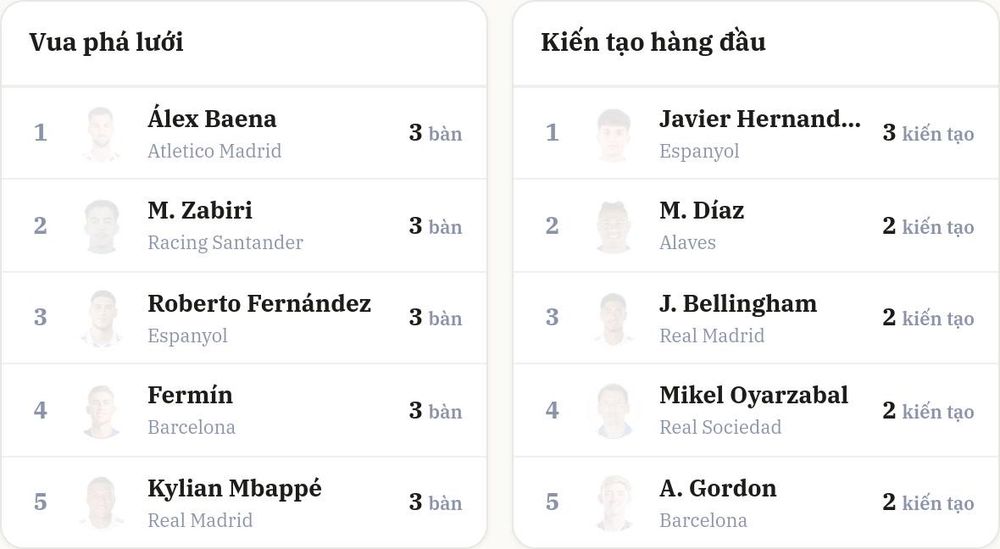This screenshot has height=549, width=1000.
Task: Open M. Díaz's avatar image
Action: [x=614, y=226]
